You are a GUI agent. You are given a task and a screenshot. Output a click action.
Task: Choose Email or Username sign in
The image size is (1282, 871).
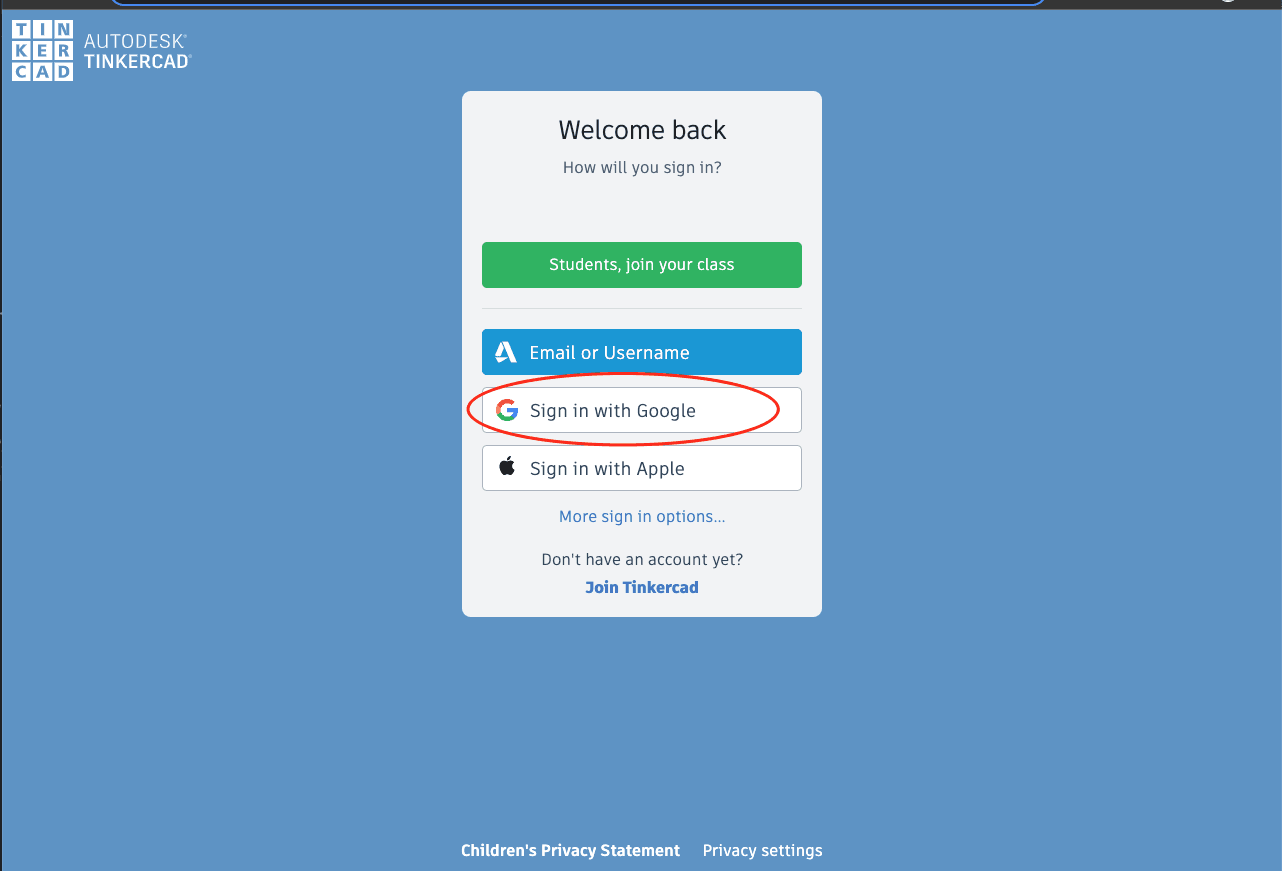[642, 352]
